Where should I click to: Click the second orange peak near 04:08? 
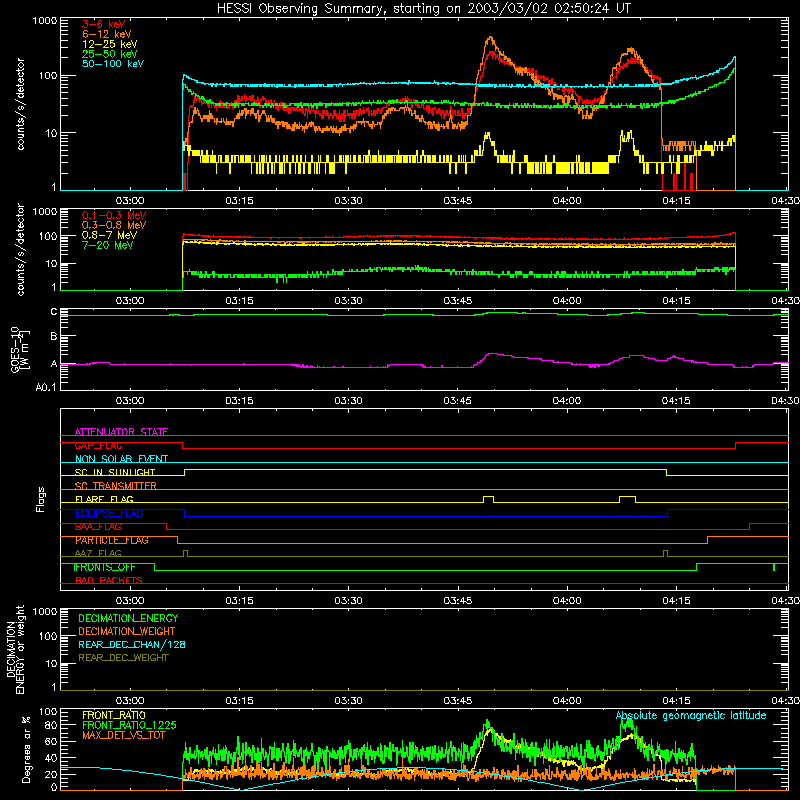631,49
